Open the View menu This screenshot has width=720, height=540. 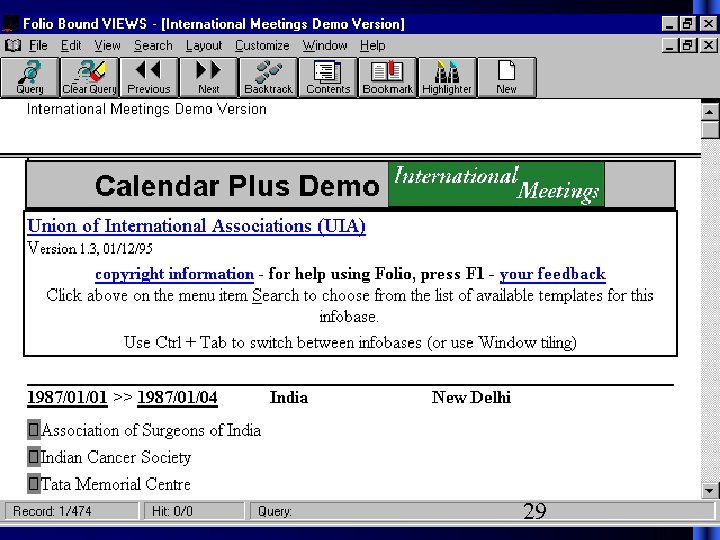[x=107, y=45]
